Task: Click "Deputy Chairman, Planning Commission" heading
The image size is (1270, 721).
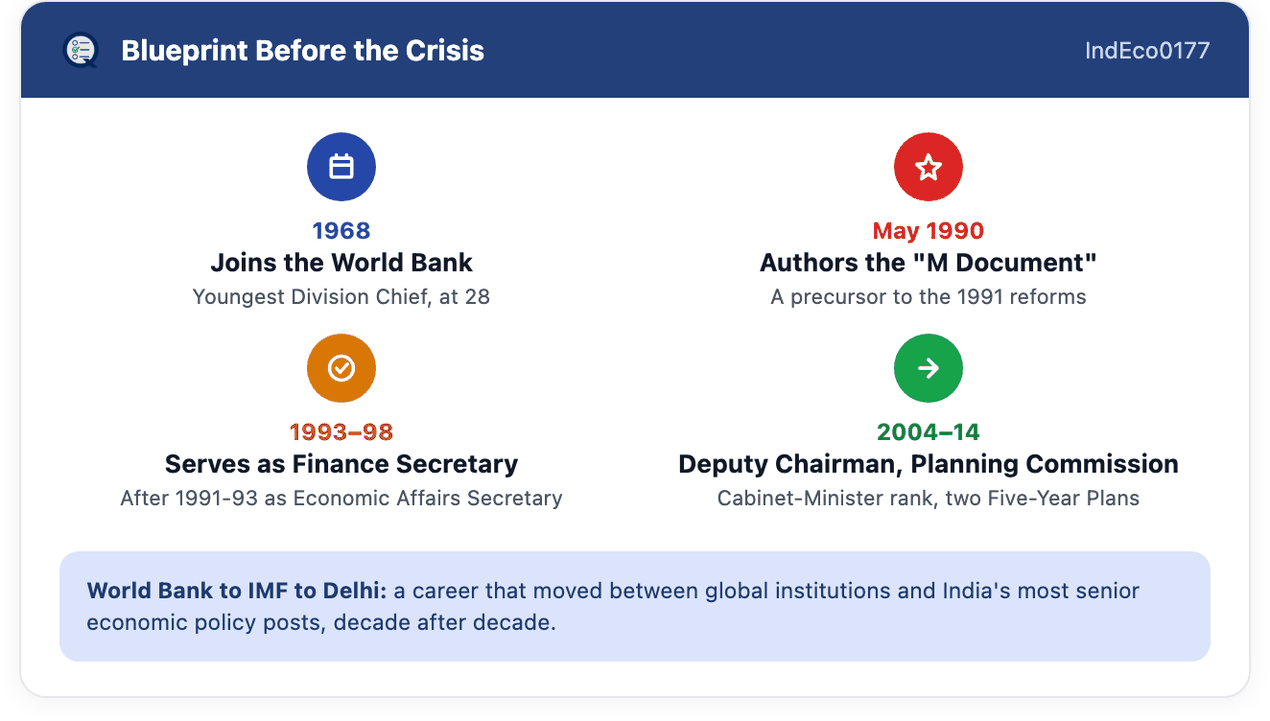Action: point(928,464)
